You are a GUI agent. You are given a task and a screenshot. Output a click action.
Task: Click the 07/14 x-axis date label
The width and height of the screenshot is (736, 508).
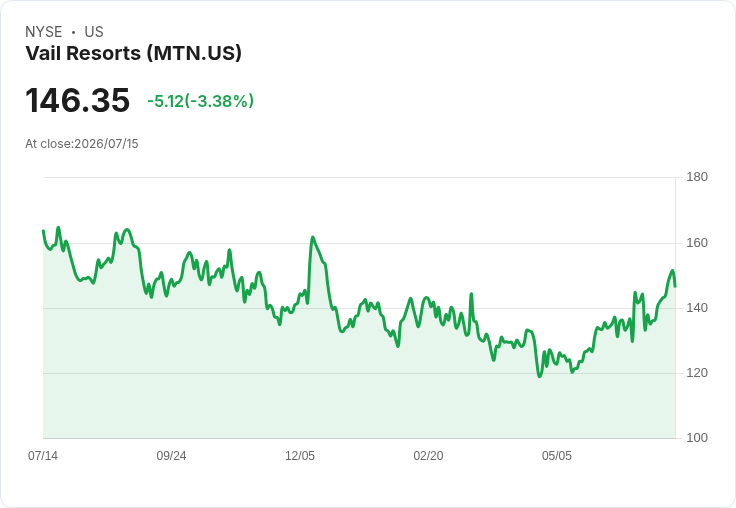[43, 456]
